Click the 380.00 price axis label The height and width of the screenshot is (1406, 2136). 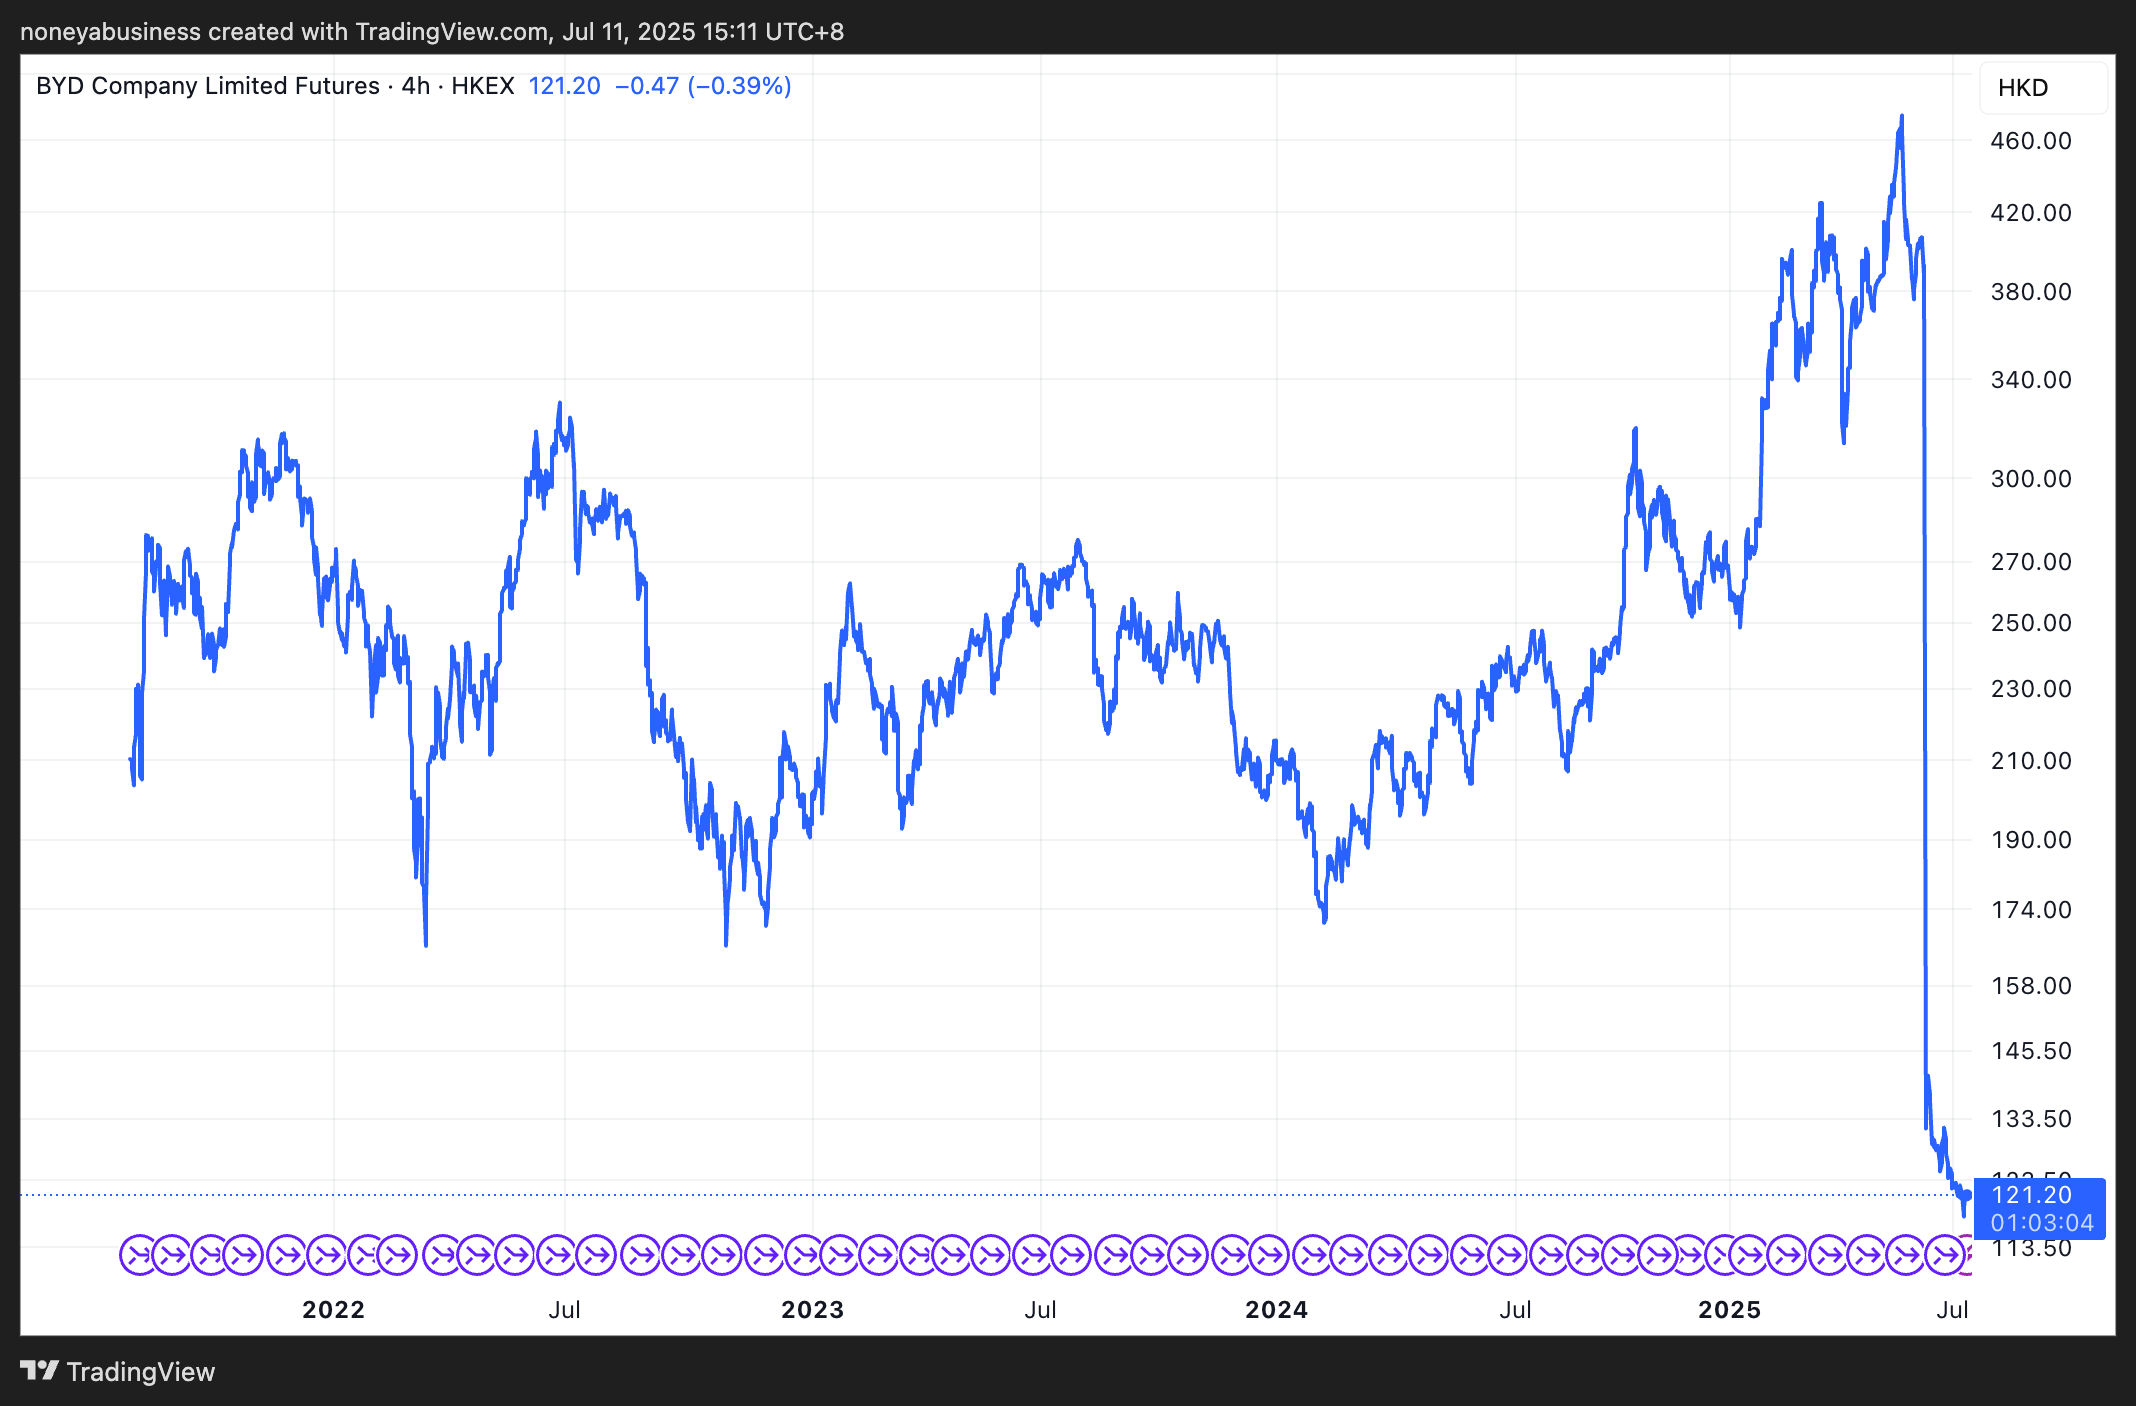(2031, 292)
